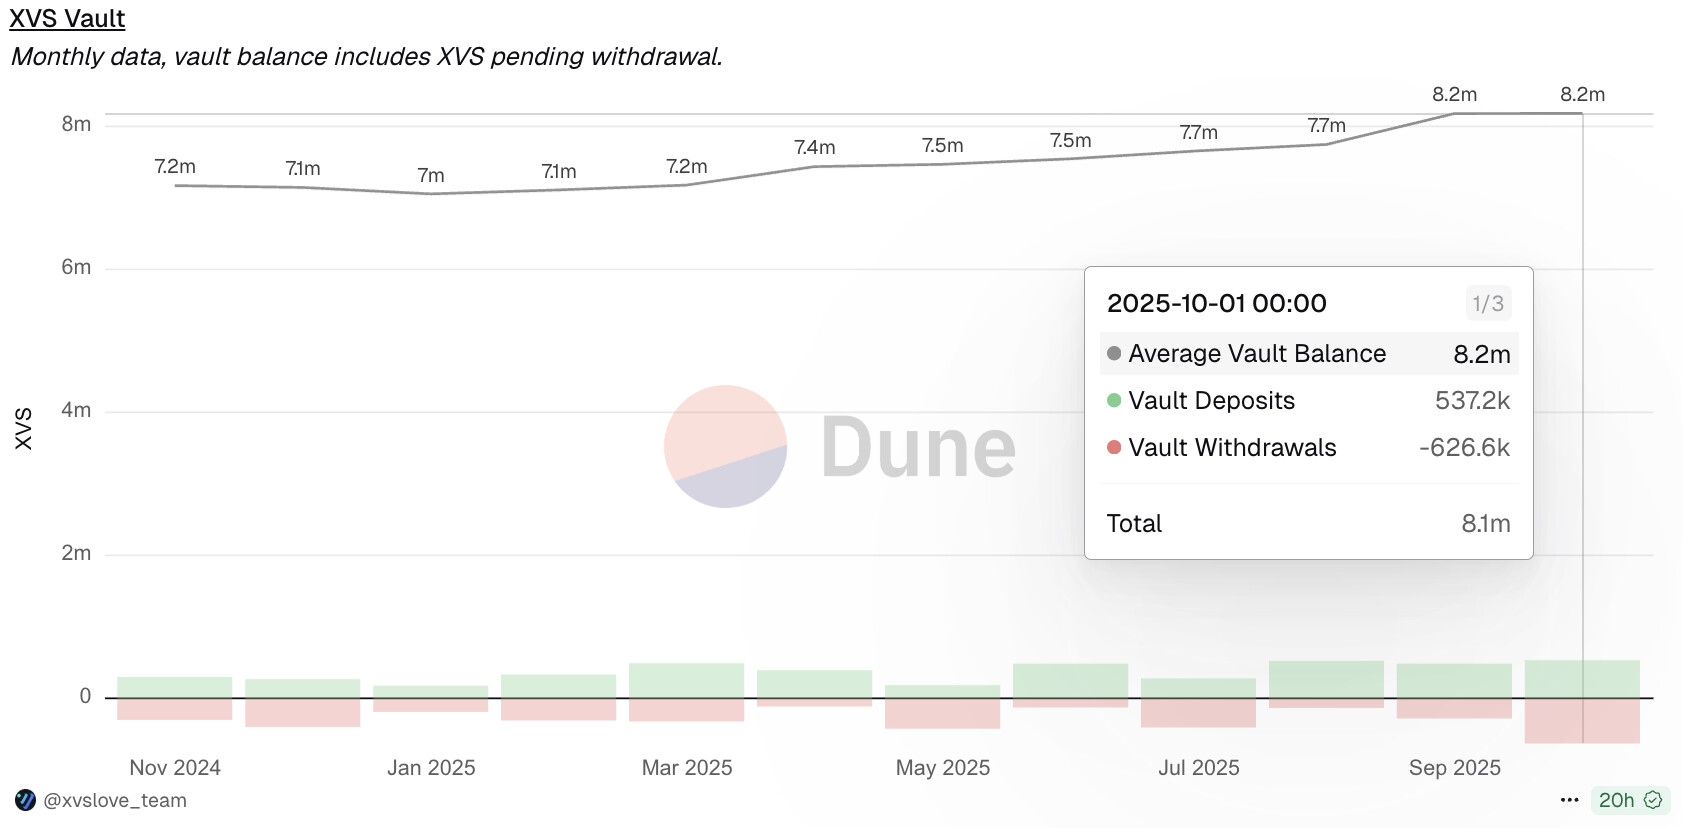Click the 1/3 pager in tooltip
Image resolution: width=1682 pixels, height=828 pixels.
[1487, 303]
